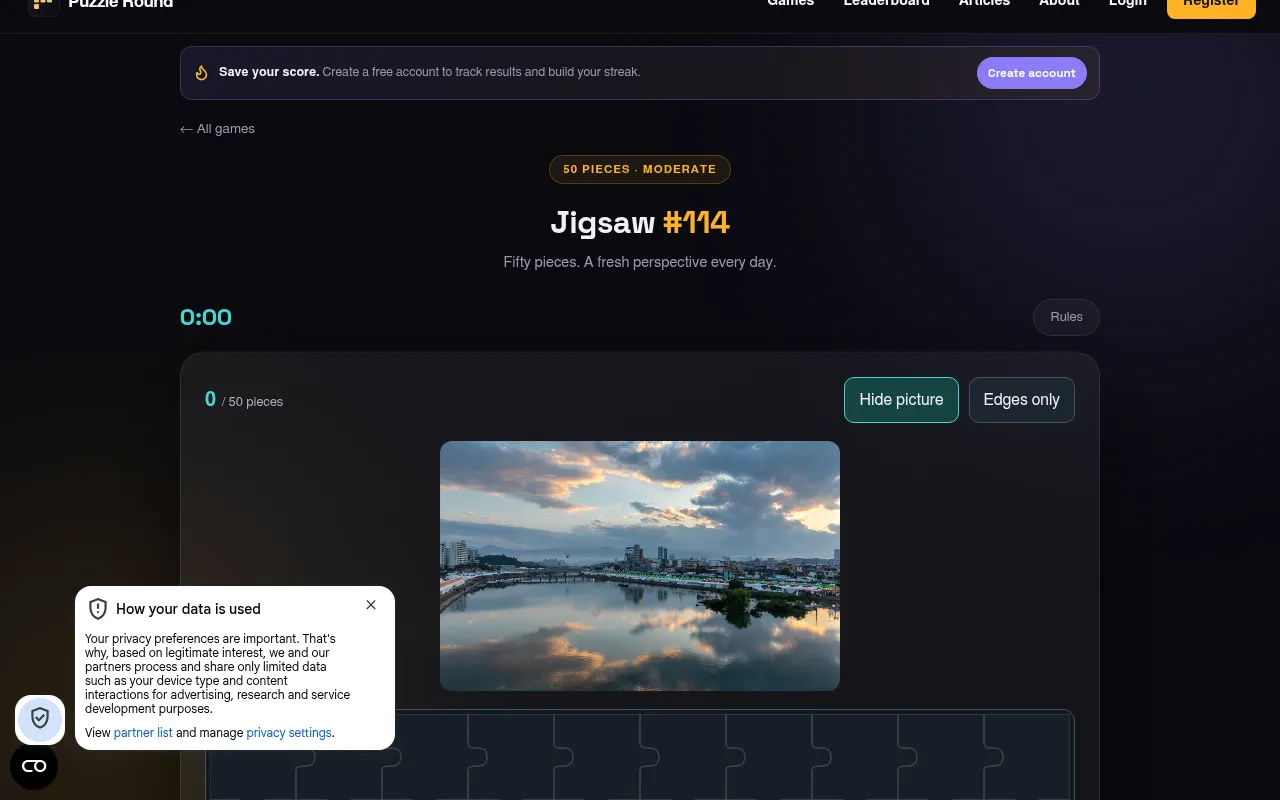Open the Leaderboard page
The image size is (1280, 800).
(887, 3)
